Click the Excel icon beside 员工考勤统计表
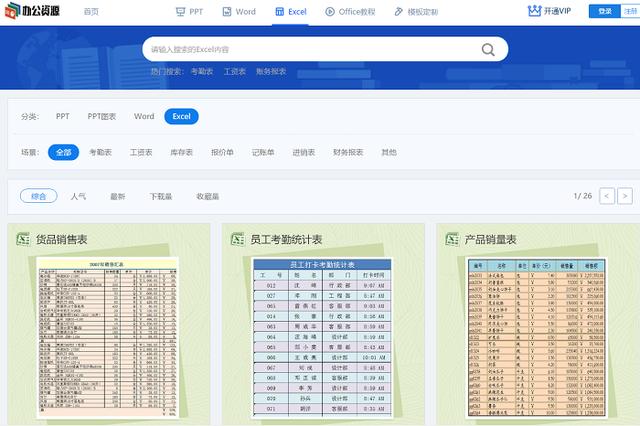The height and width of the screenshot is (426, 640). (x=238, y=239)
